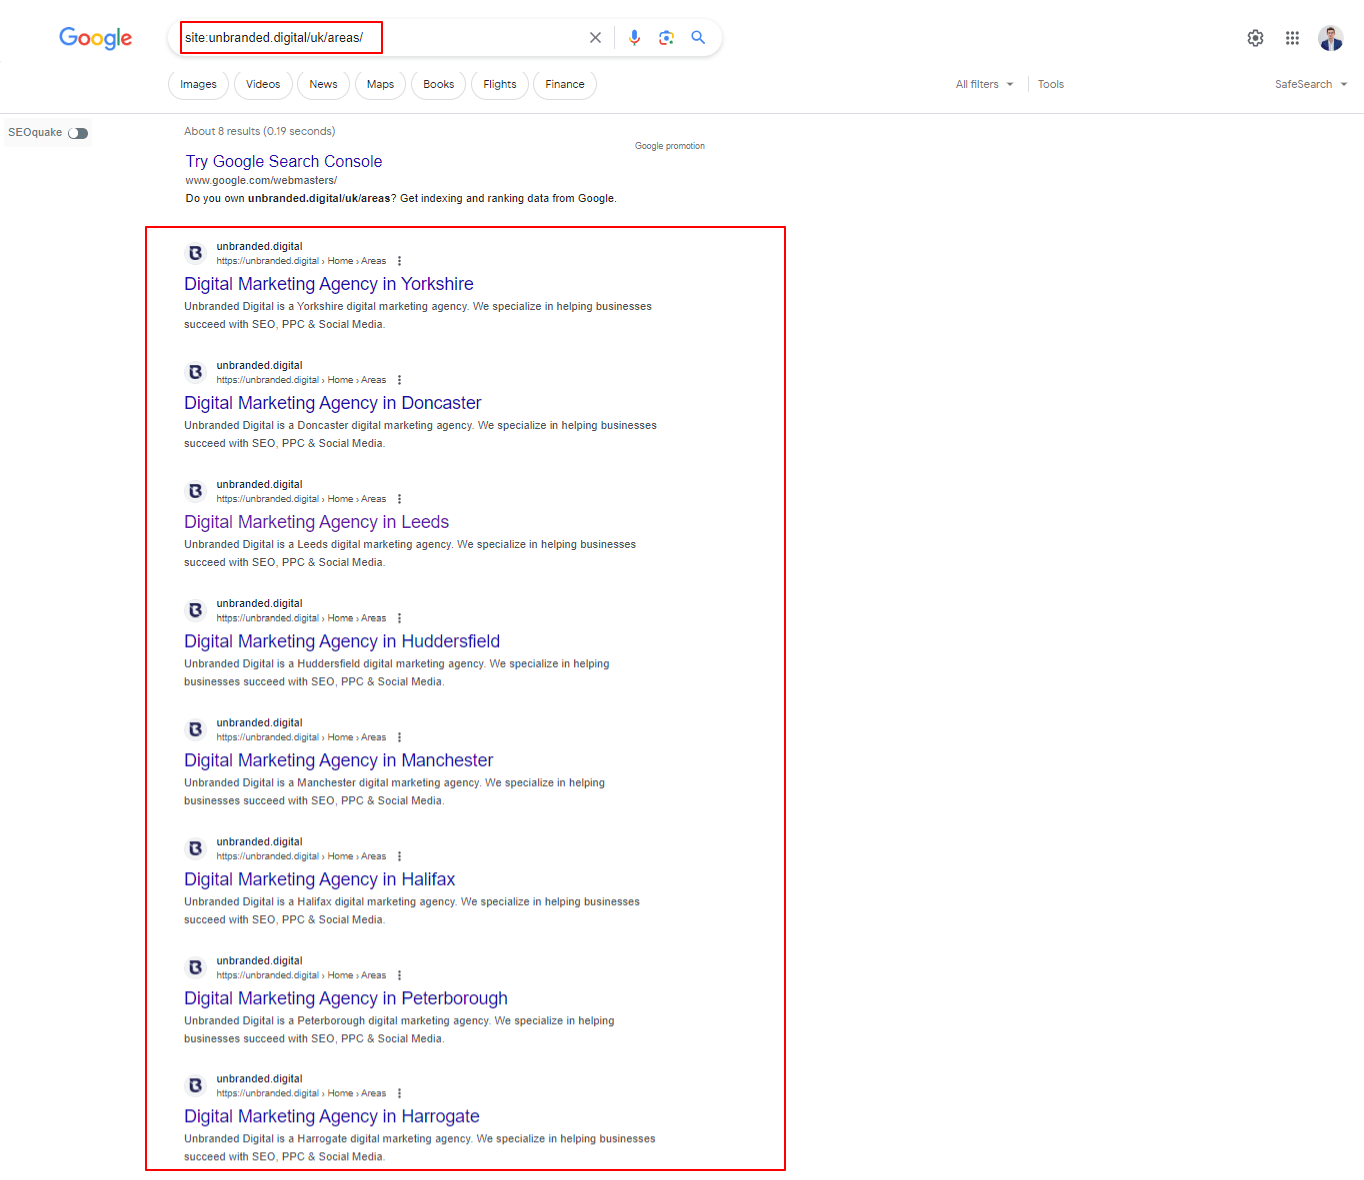1364x1180 pixels.
Task: Open the Google account profile picture
Action: click(1330, 38)
